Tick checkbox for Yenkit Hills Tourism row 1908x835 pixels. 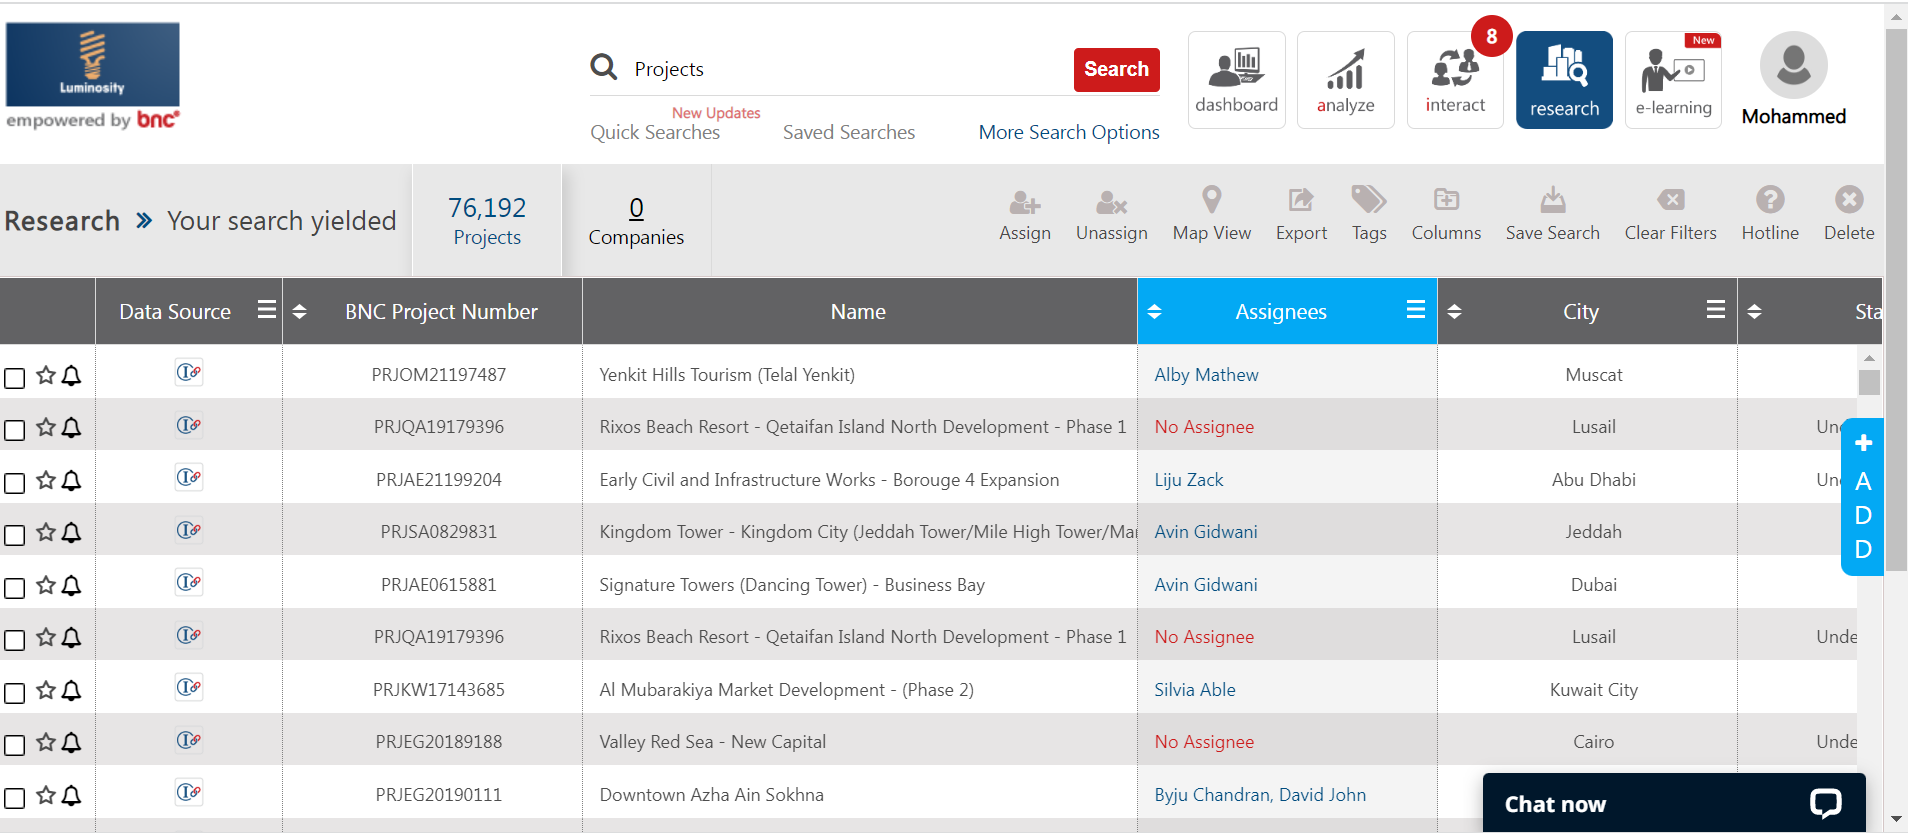14,378
